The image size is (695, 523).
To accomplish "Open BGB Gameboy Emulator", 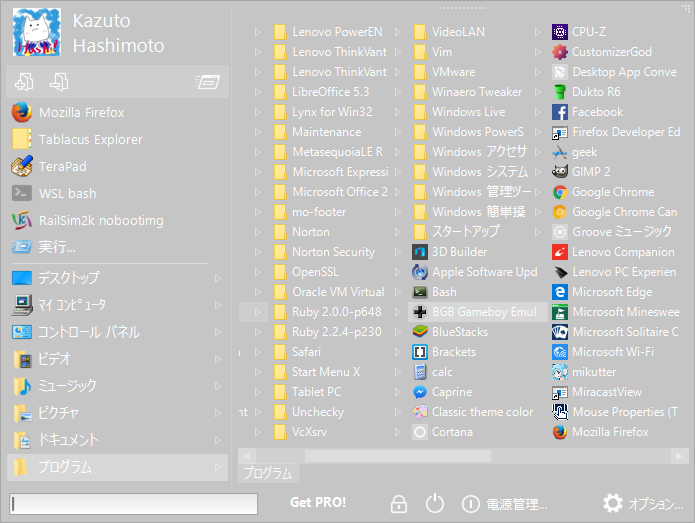I will tap(477, 312).
